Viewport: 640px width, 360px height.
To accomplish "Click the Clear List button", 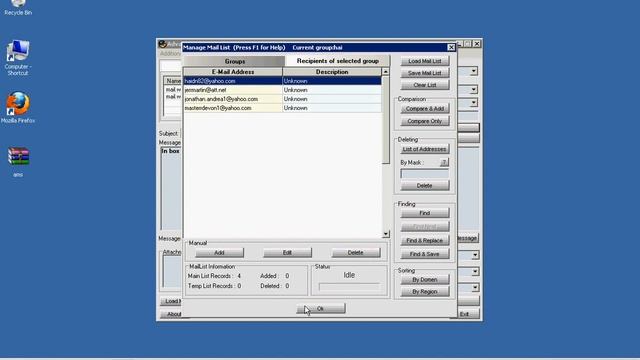I will coord(424,85).
